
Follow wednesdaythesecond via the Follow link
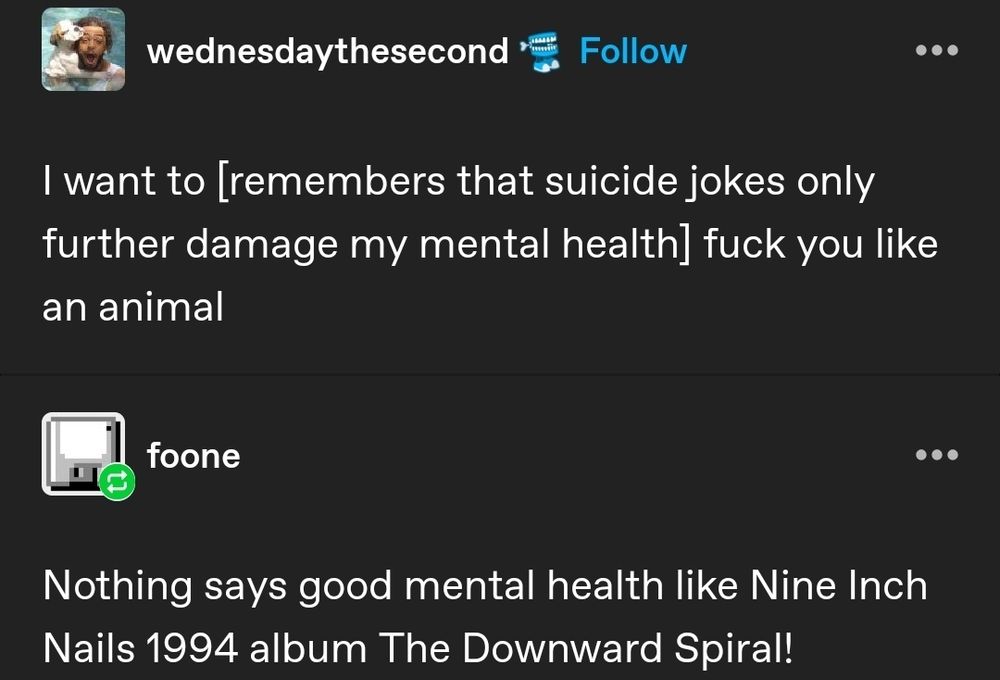633,51
